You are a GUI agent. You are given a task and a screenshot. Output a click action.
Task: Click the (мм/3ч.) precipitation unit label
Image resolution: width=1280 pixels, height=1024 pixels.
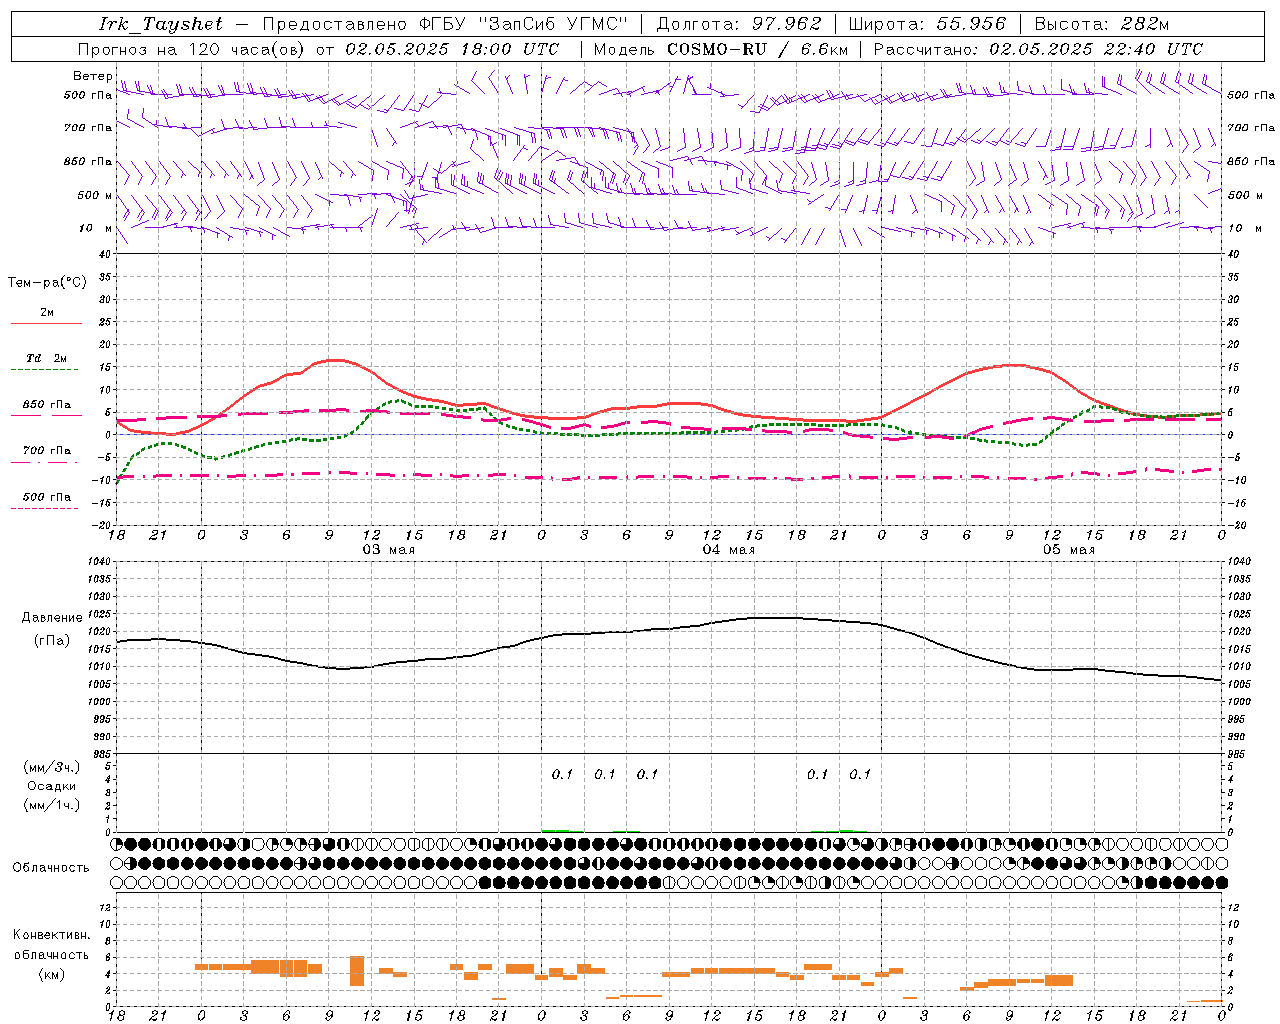coord(52,767)
